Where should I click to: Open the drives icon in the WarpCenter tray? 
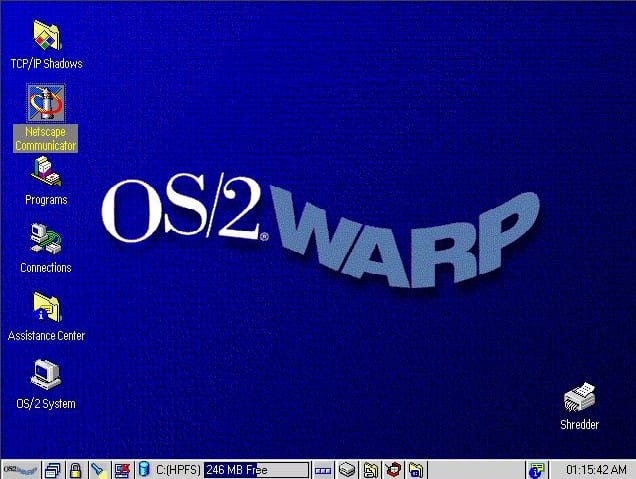(x=347, y=470)
